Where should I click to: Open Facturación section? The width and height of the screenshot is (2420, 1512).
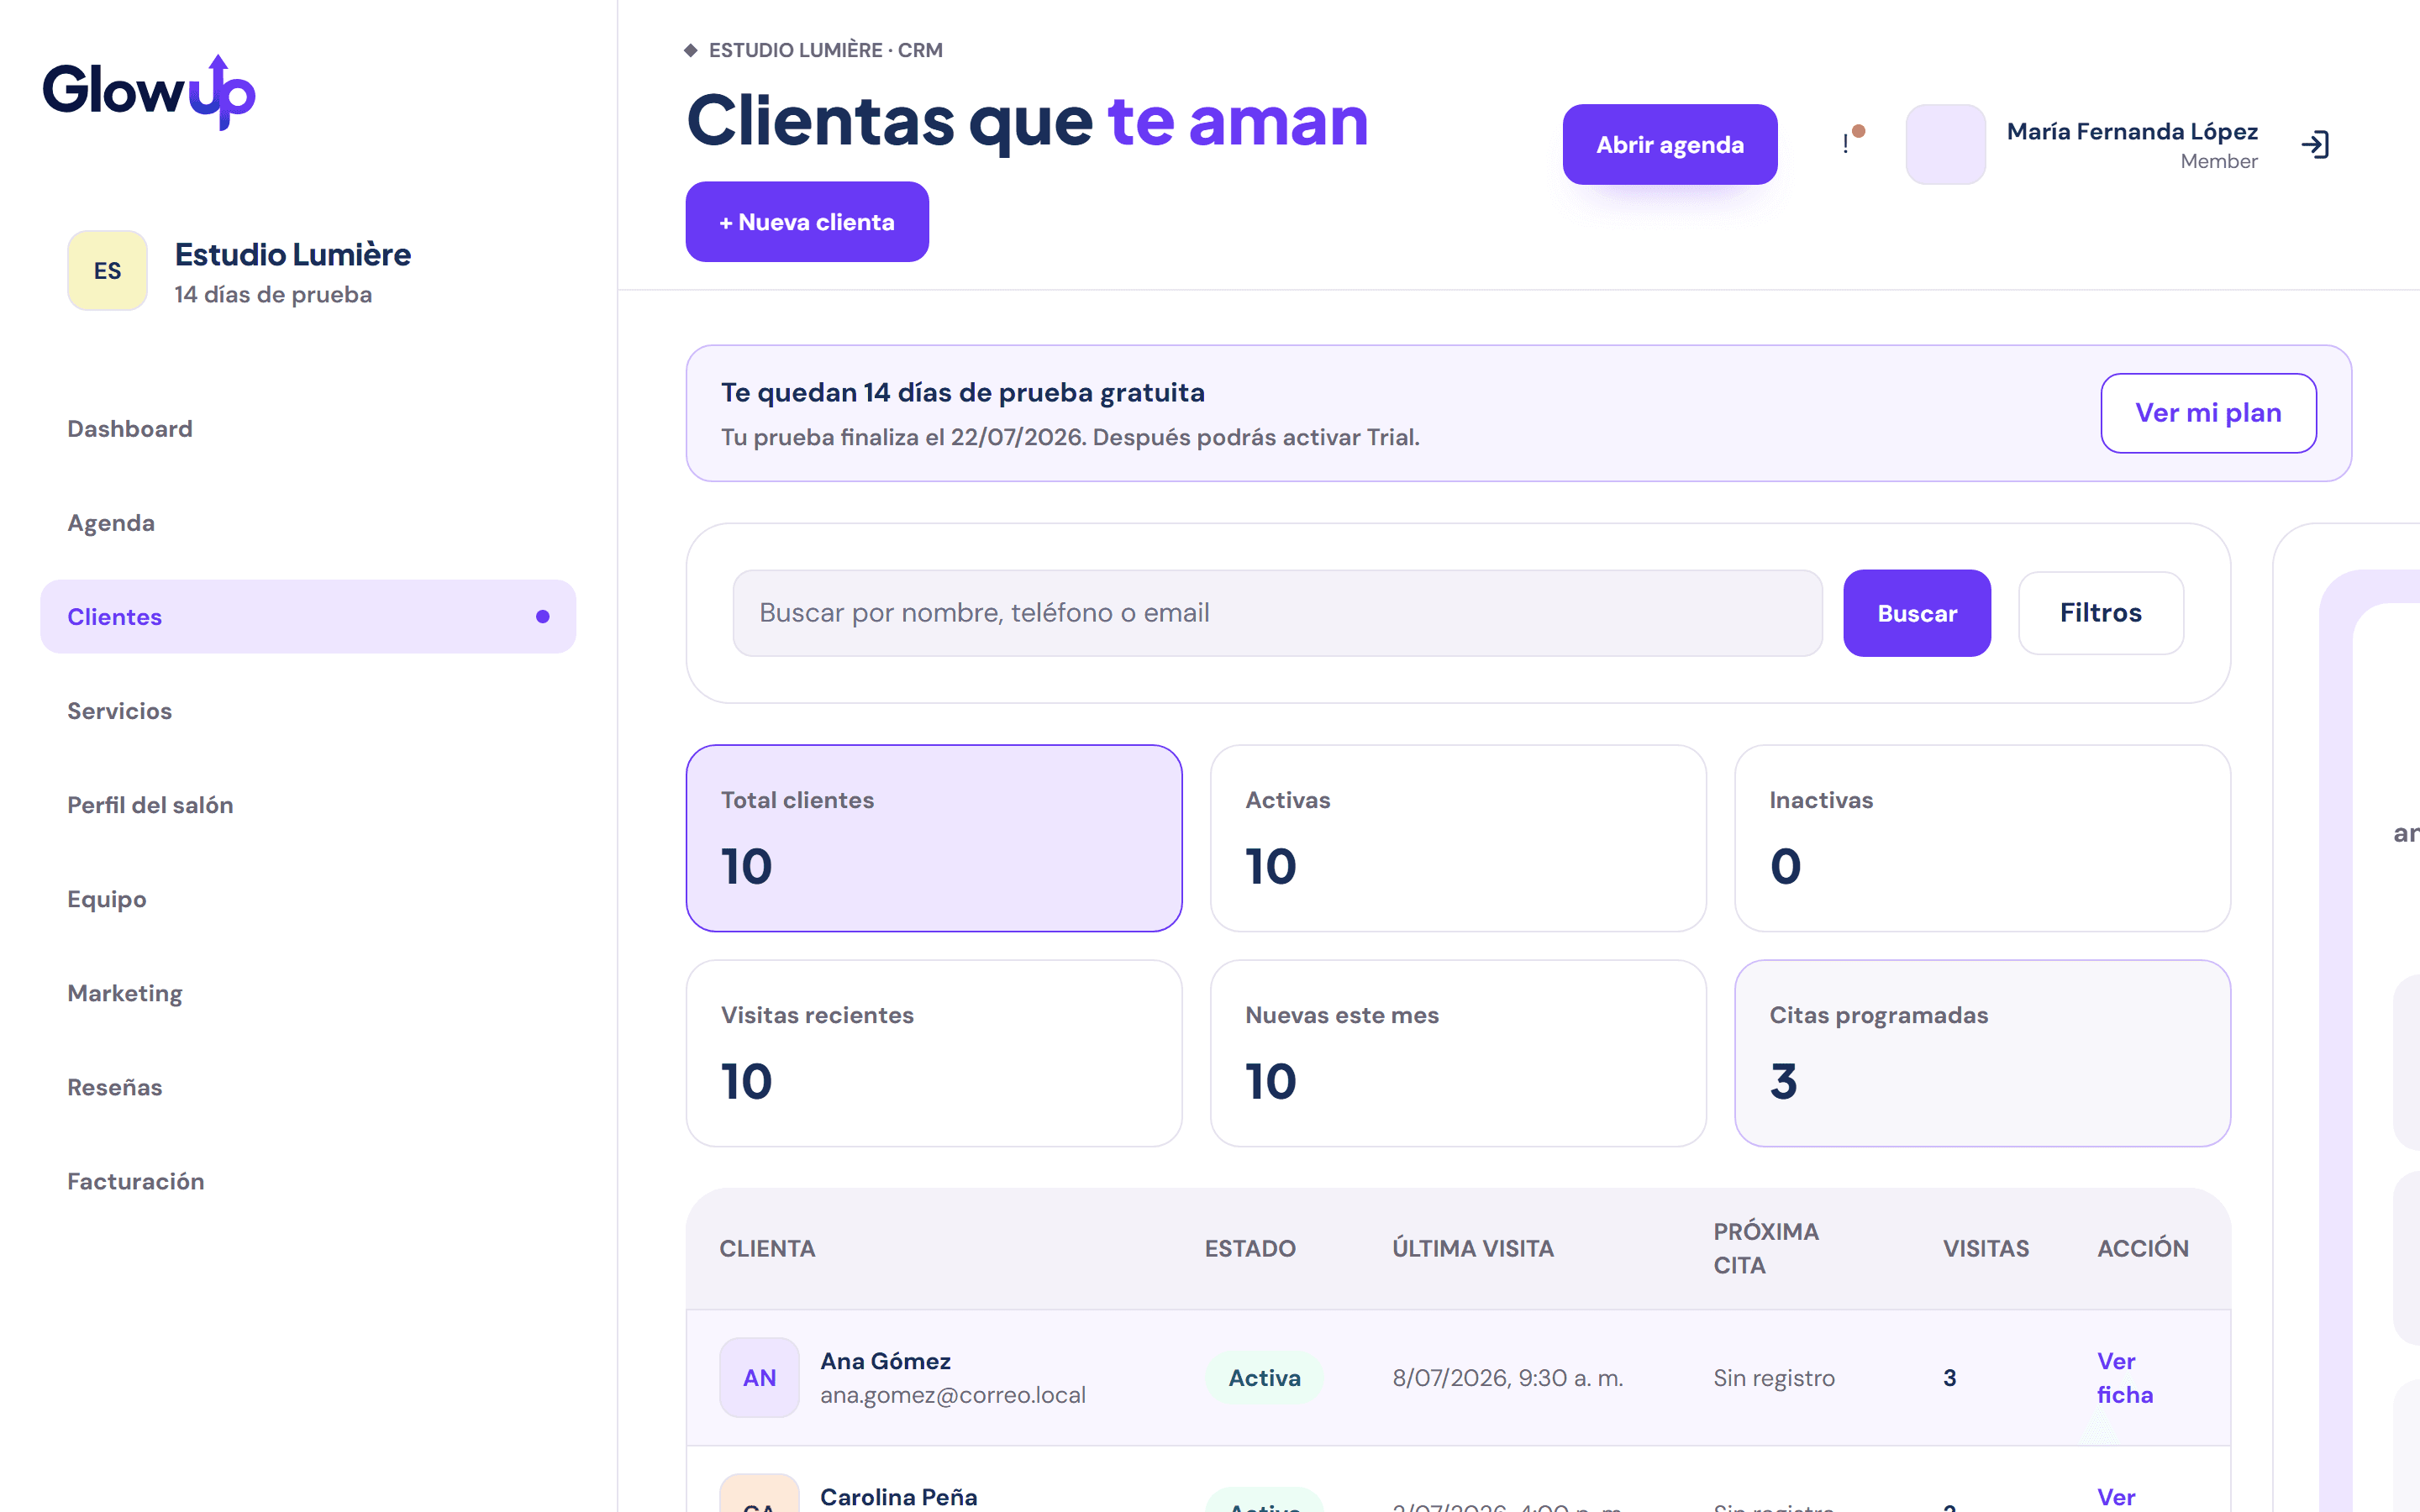click(x=308, y=1181)
